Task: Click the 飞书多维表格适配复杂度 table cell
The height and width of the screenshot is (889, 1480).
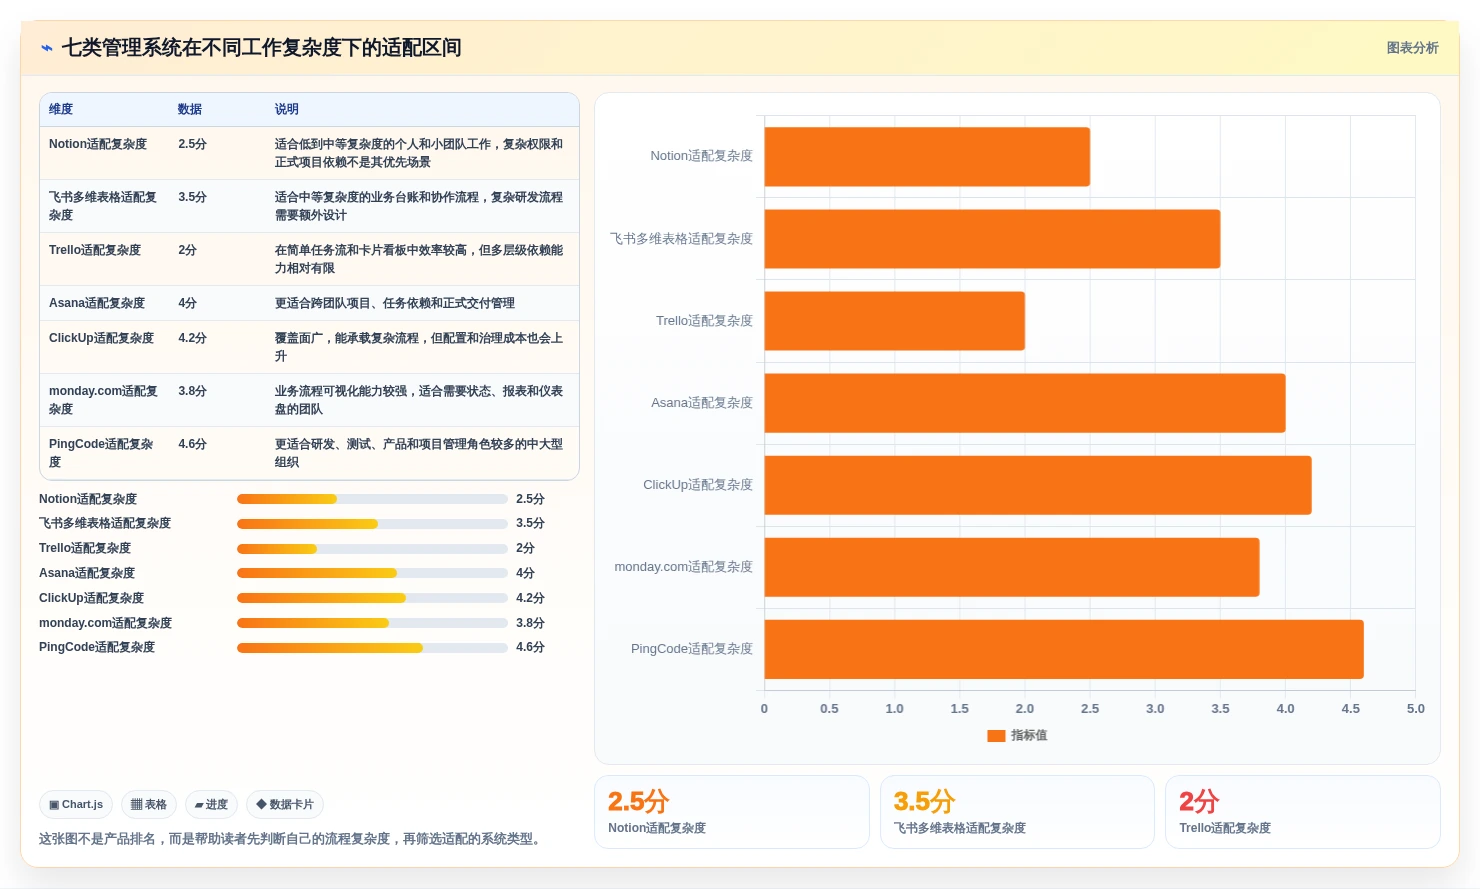Action: (x=103, y=206)
